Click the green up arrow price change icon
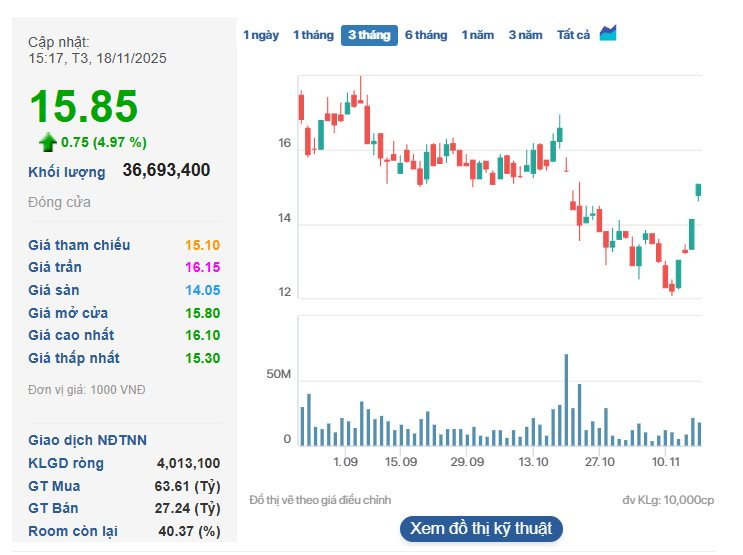743x555 pixels. pyautogui.click(x=47, y=142)
